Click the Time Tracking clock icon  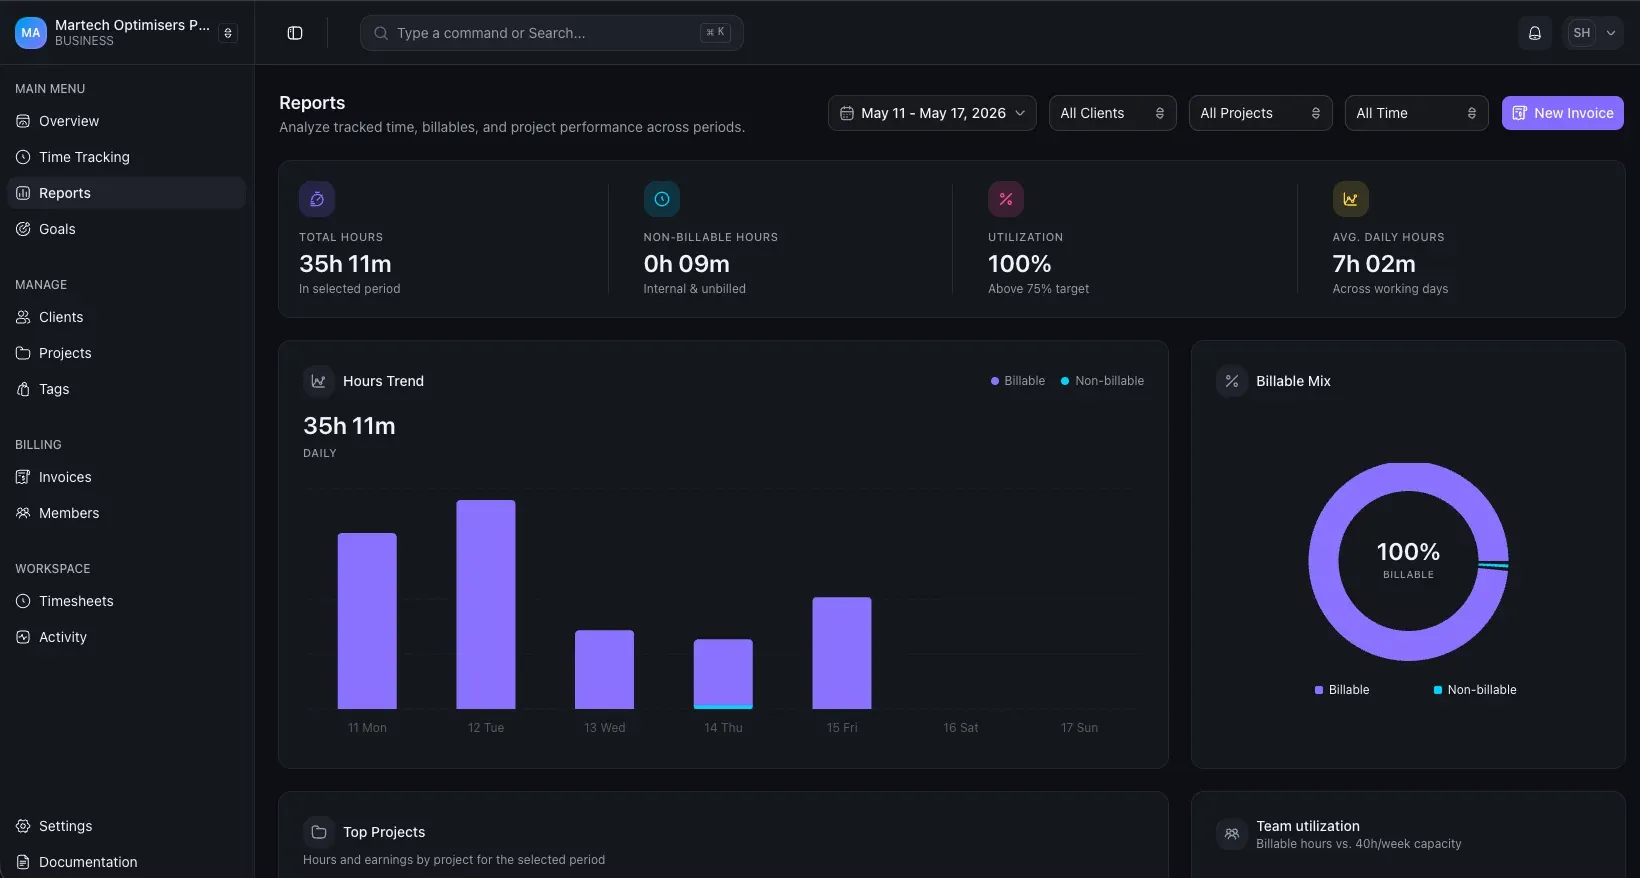coord(23,157)
